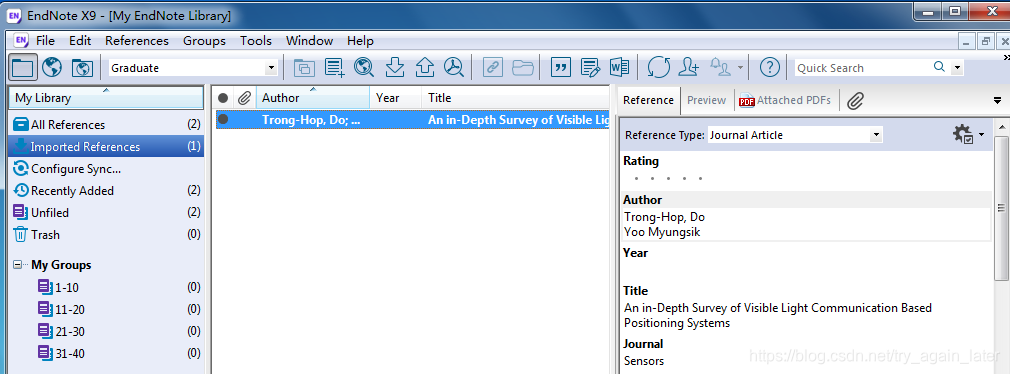Screen dimensions: 1010x374
Task: Open the Window menu
Action: (x=309, y=41)
